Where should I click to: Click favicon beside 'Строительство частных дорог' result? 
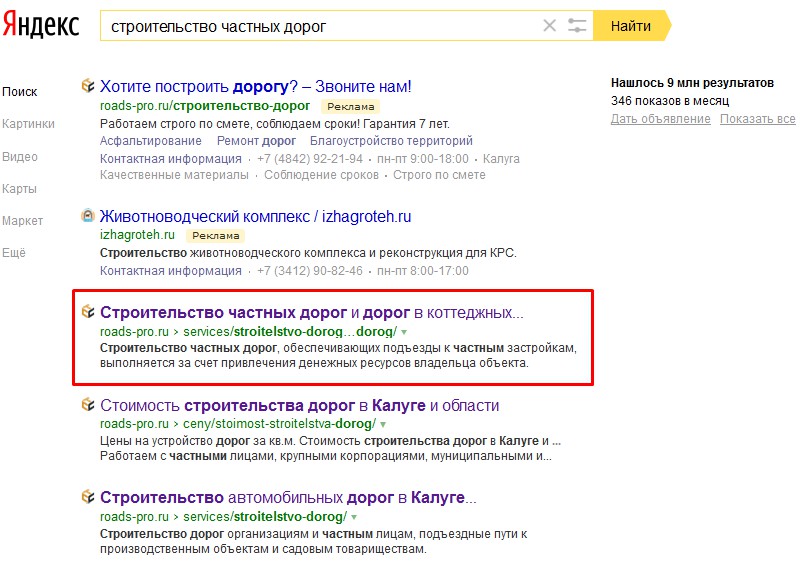[x=88, y=311]
